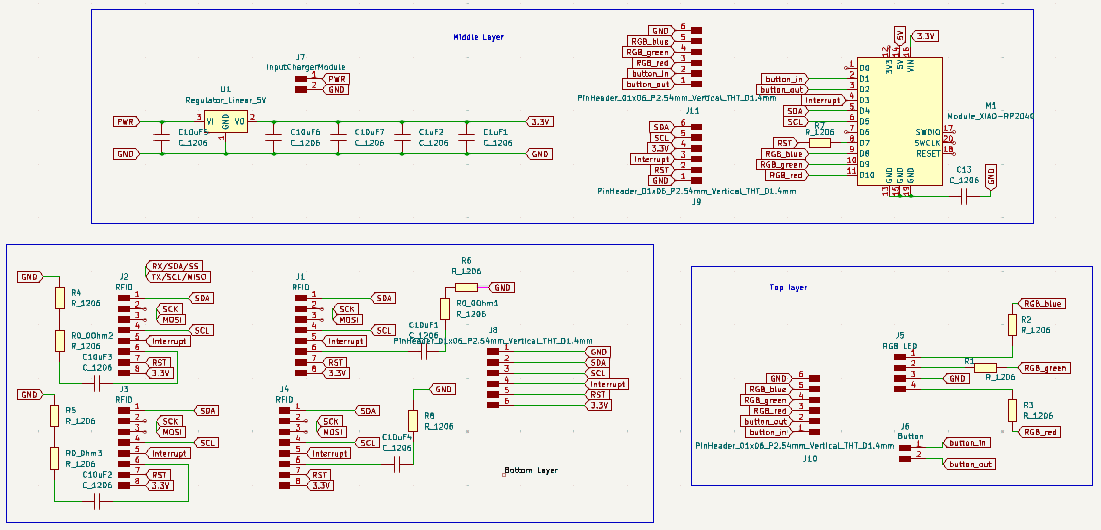The image size is (1101, 530).
Task: Click the RGB_red label below R3
Action: 1038,432
